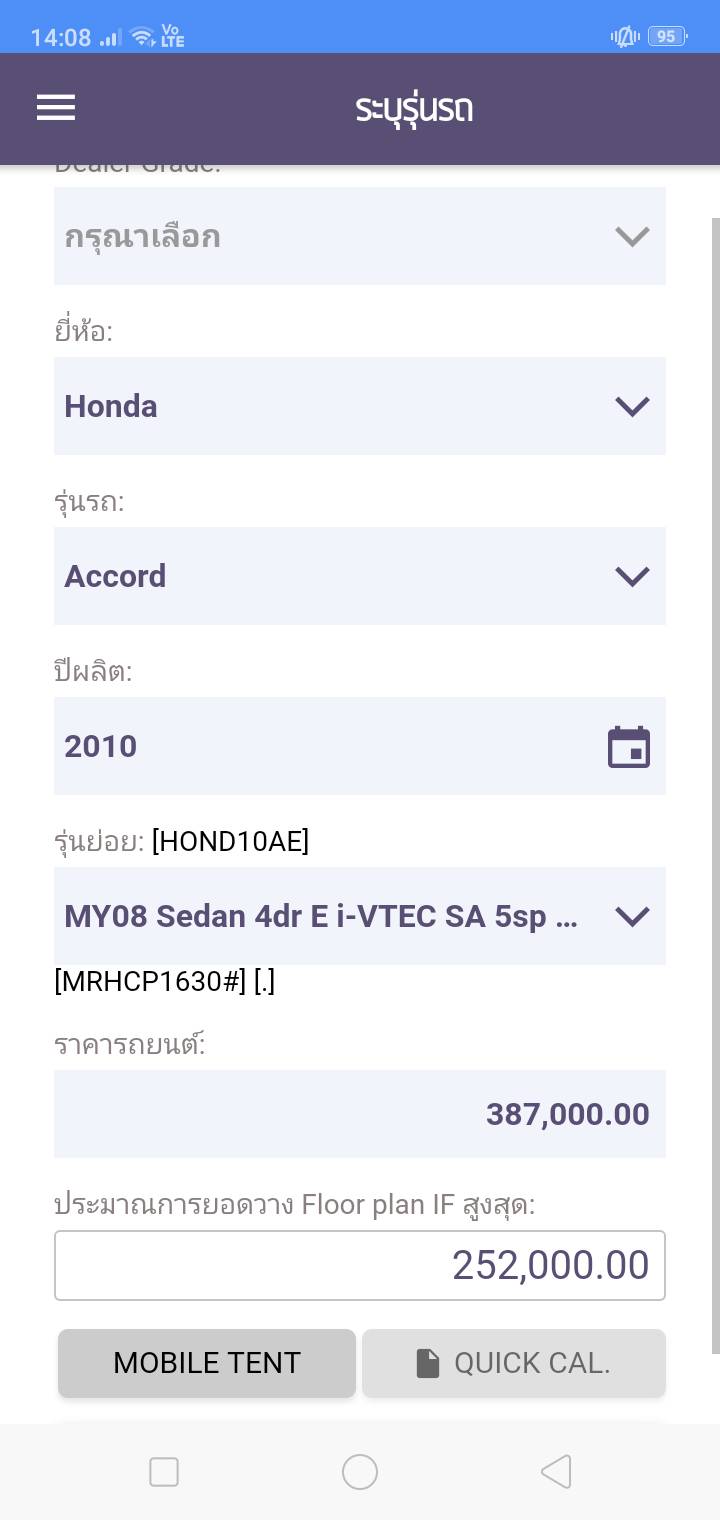
Task: Click the page scrollbar on right edge
Action: click(x=714, y=780)
